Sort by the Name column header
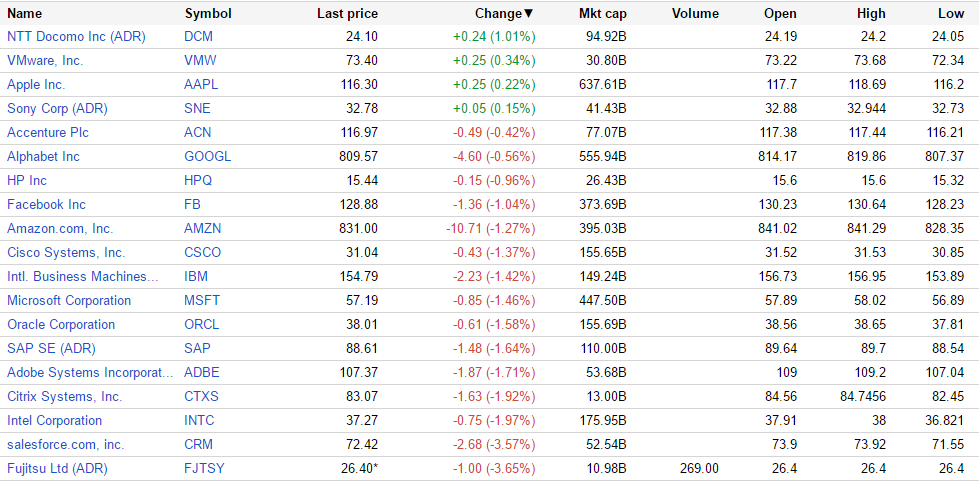The image size is (979, 483). pos(25,14)
